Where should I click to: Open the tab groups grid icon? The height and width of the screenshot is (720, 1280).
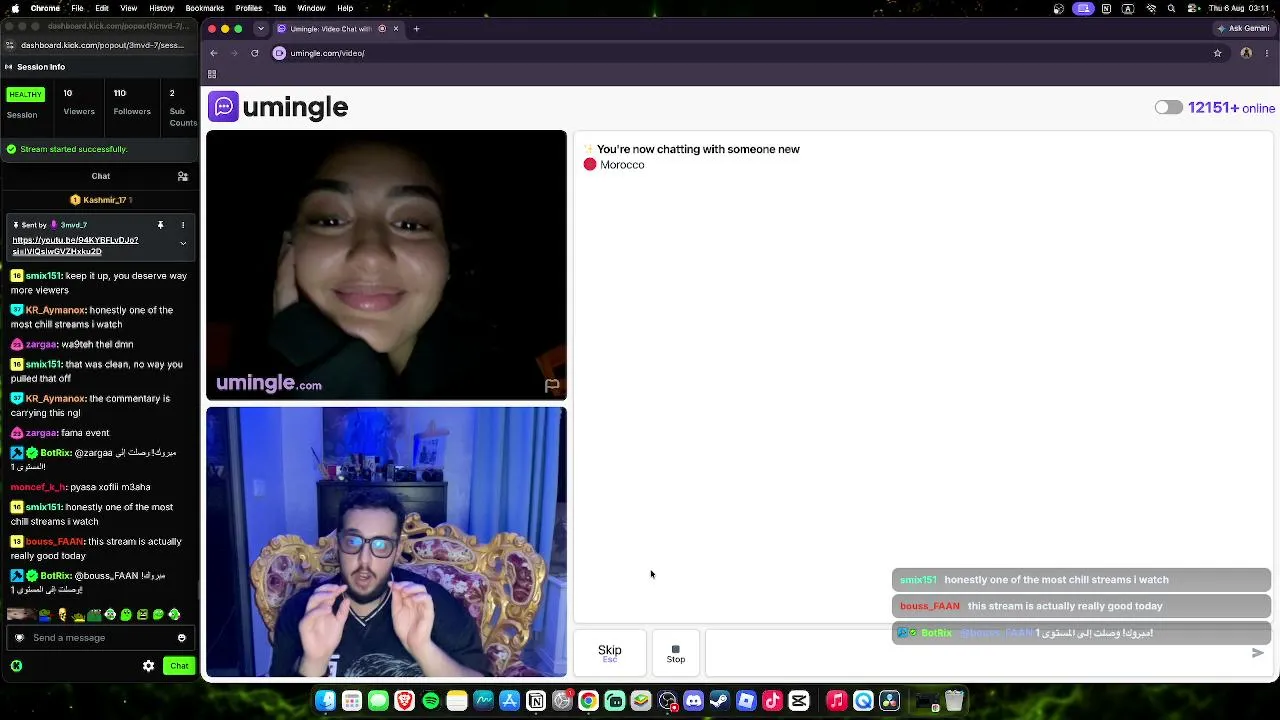point(212,74)
